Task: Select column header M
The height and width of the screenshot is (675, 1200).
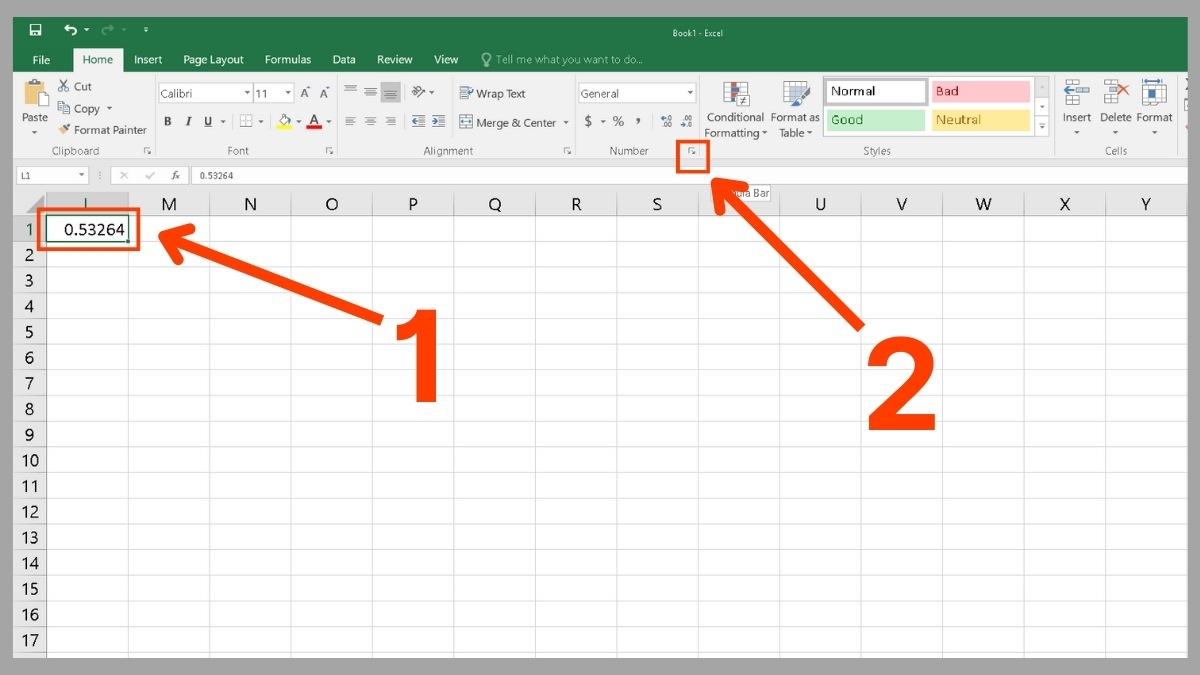Action: [169, 204]
